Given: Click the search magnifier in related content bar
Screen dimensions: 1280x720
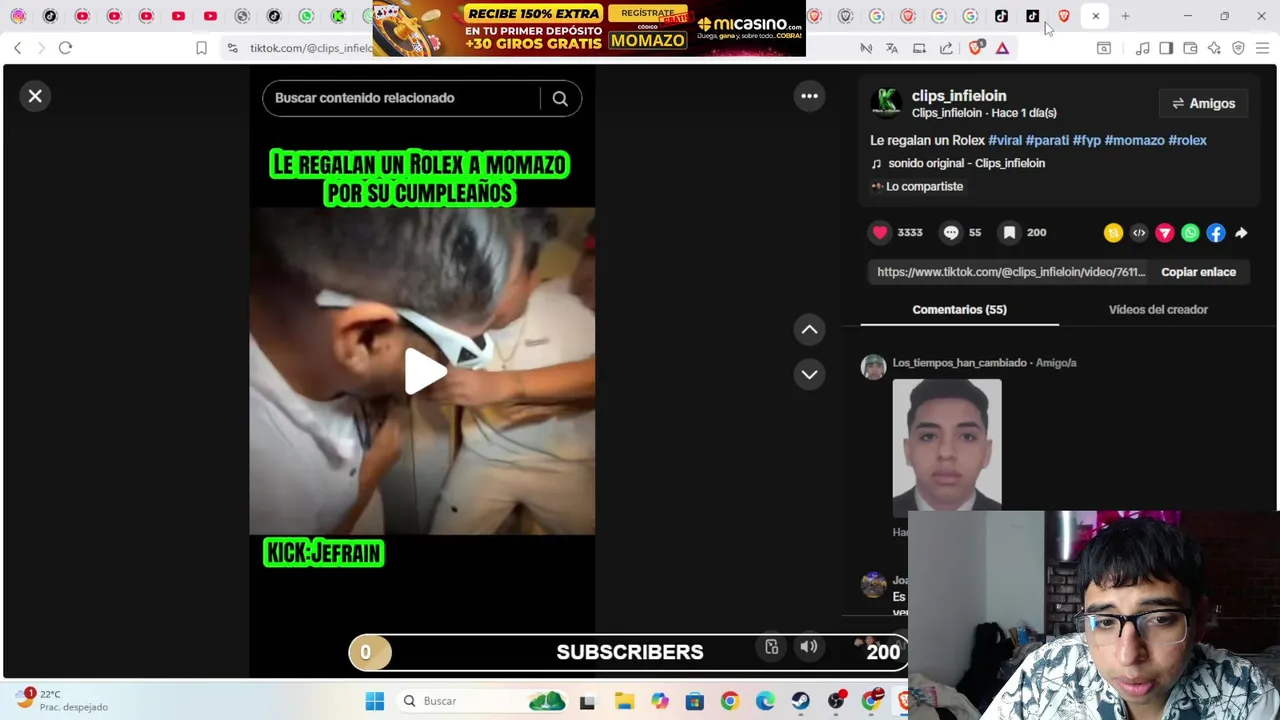Looking at the screenshot, I should [560, 98].
